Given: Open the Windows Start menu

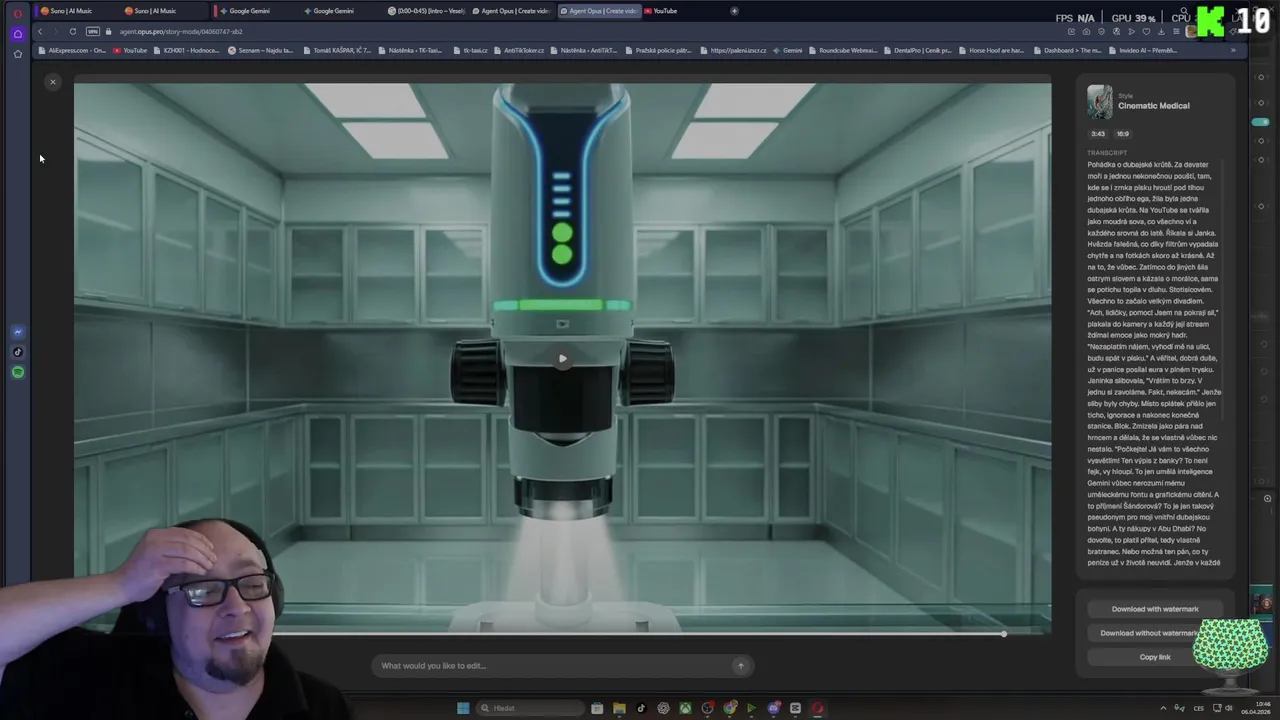Looking at the screenshot, I should (463, 708).
